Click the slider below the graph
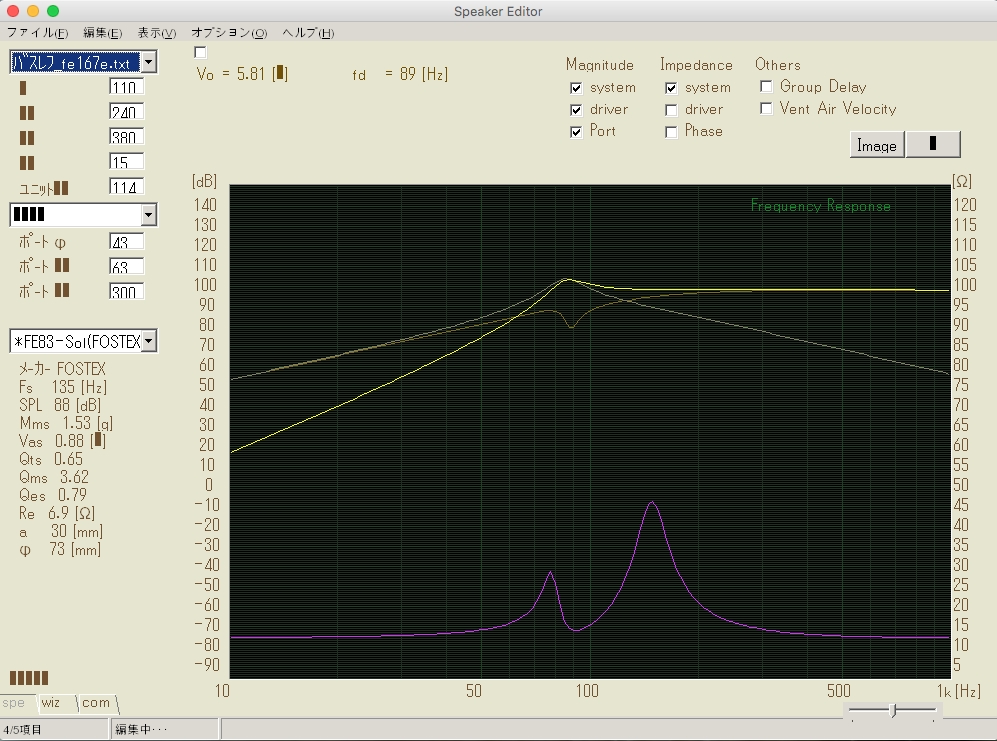Image resolution: width=997 pixels, height=741 pixels. [x=892, y=711]
